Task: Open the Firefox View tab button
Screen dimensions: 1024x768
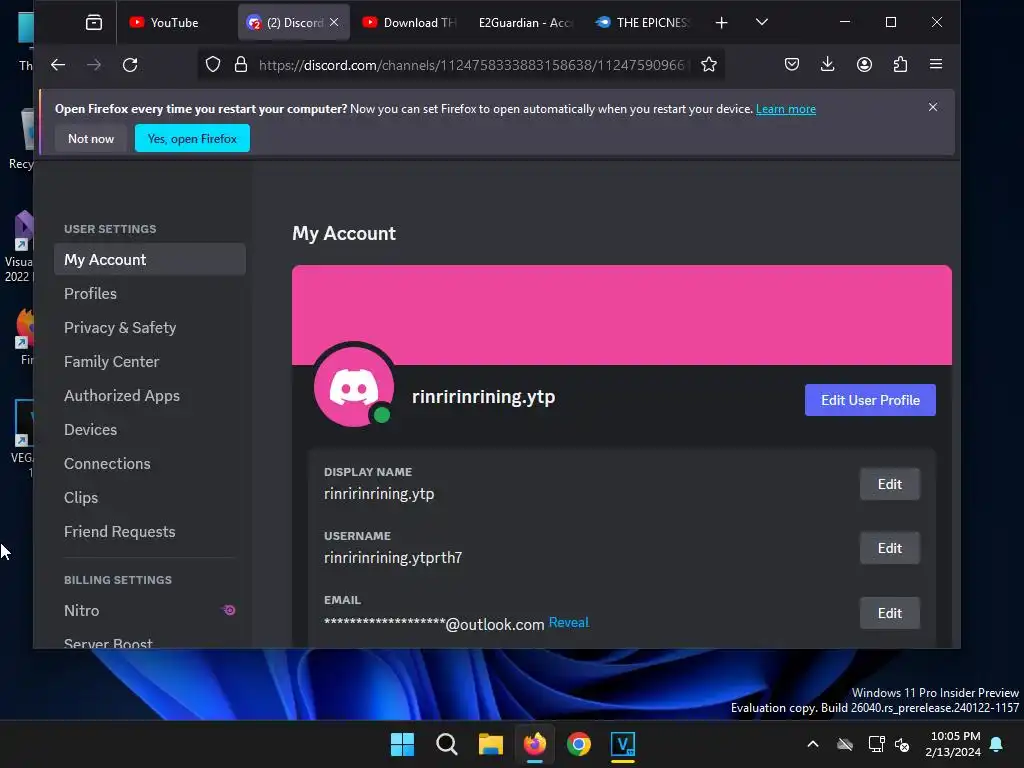Action: click(x=94, y=23)
